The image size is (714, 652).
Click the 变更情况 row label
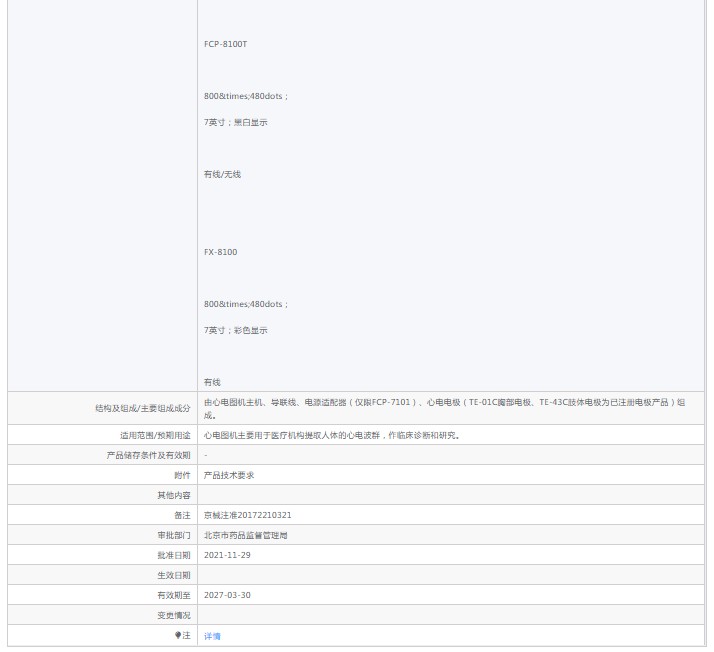click(173, 615)
